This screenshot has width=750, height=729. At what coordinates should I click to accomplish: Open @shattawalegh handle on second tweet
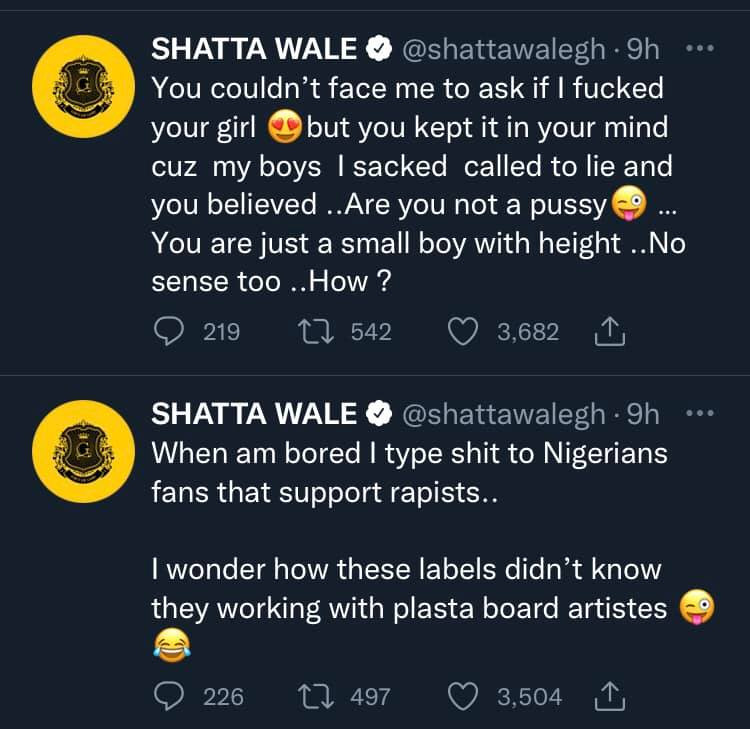point(504,414)
